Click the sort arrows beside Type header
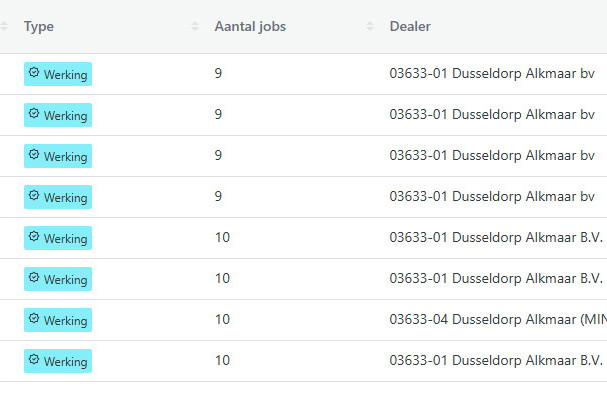Viewport: 607px width, 405px height. click(195, 27)
